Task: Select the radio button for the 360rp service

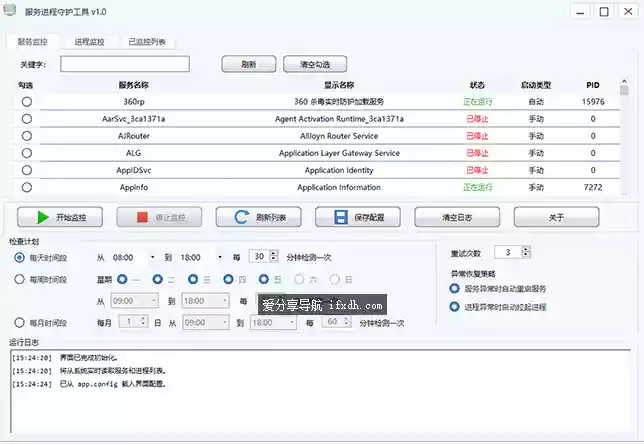Action: pos(27,101)
